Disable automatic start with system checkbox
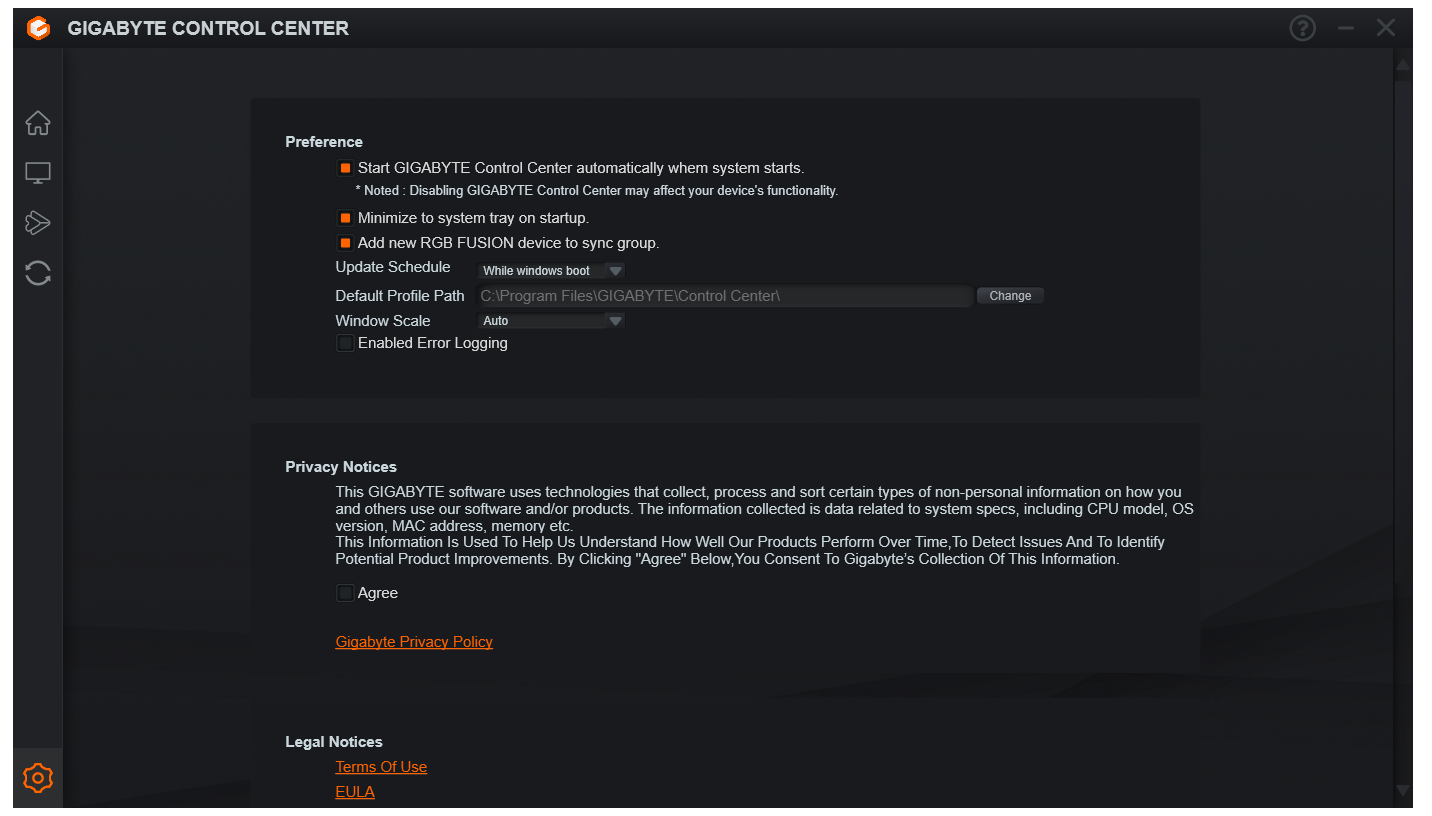The image size is (1432, 816). [x=345, y=168]
